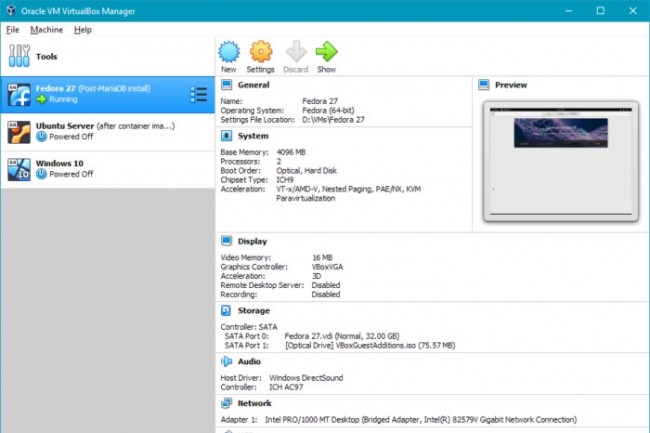The image size is (650, 433).
Task: Open the Tools wrench icon
Action: (19, 56)
